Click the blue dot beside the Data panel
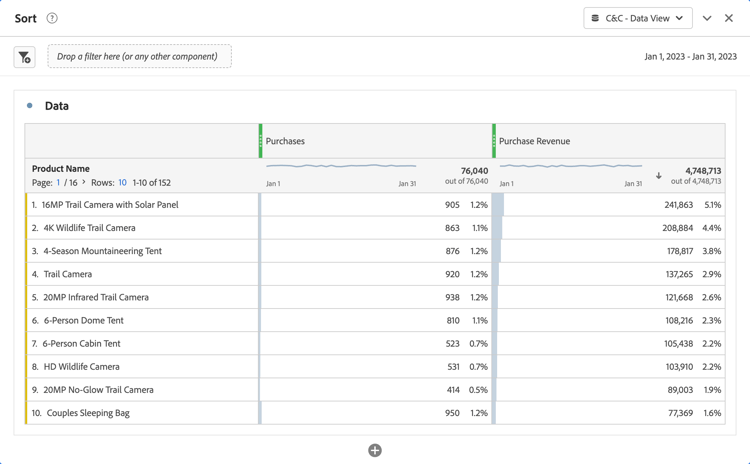This screenshot has width=750, height=464. 30,105
